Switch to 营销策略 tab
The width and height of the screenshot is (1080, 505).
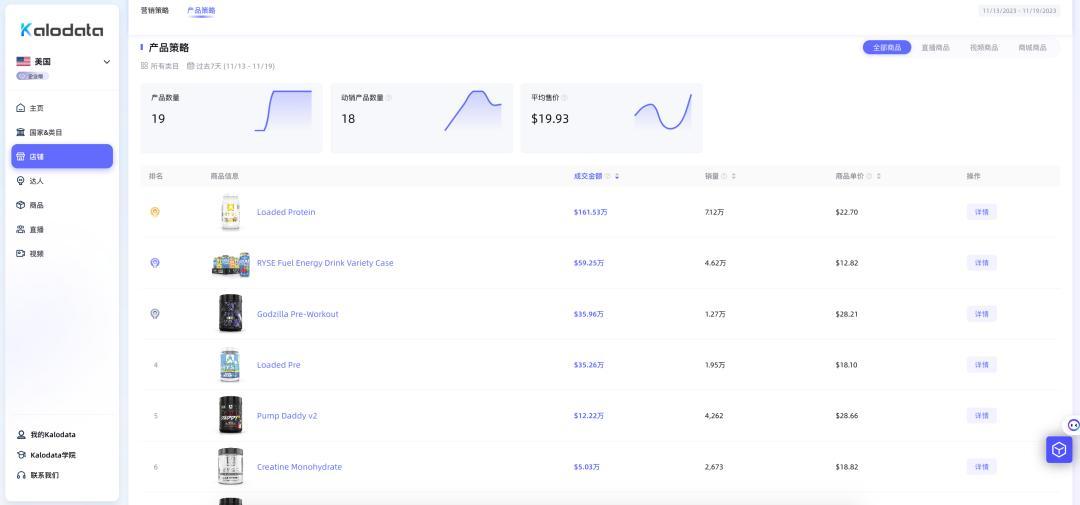(x=154, y=10)
